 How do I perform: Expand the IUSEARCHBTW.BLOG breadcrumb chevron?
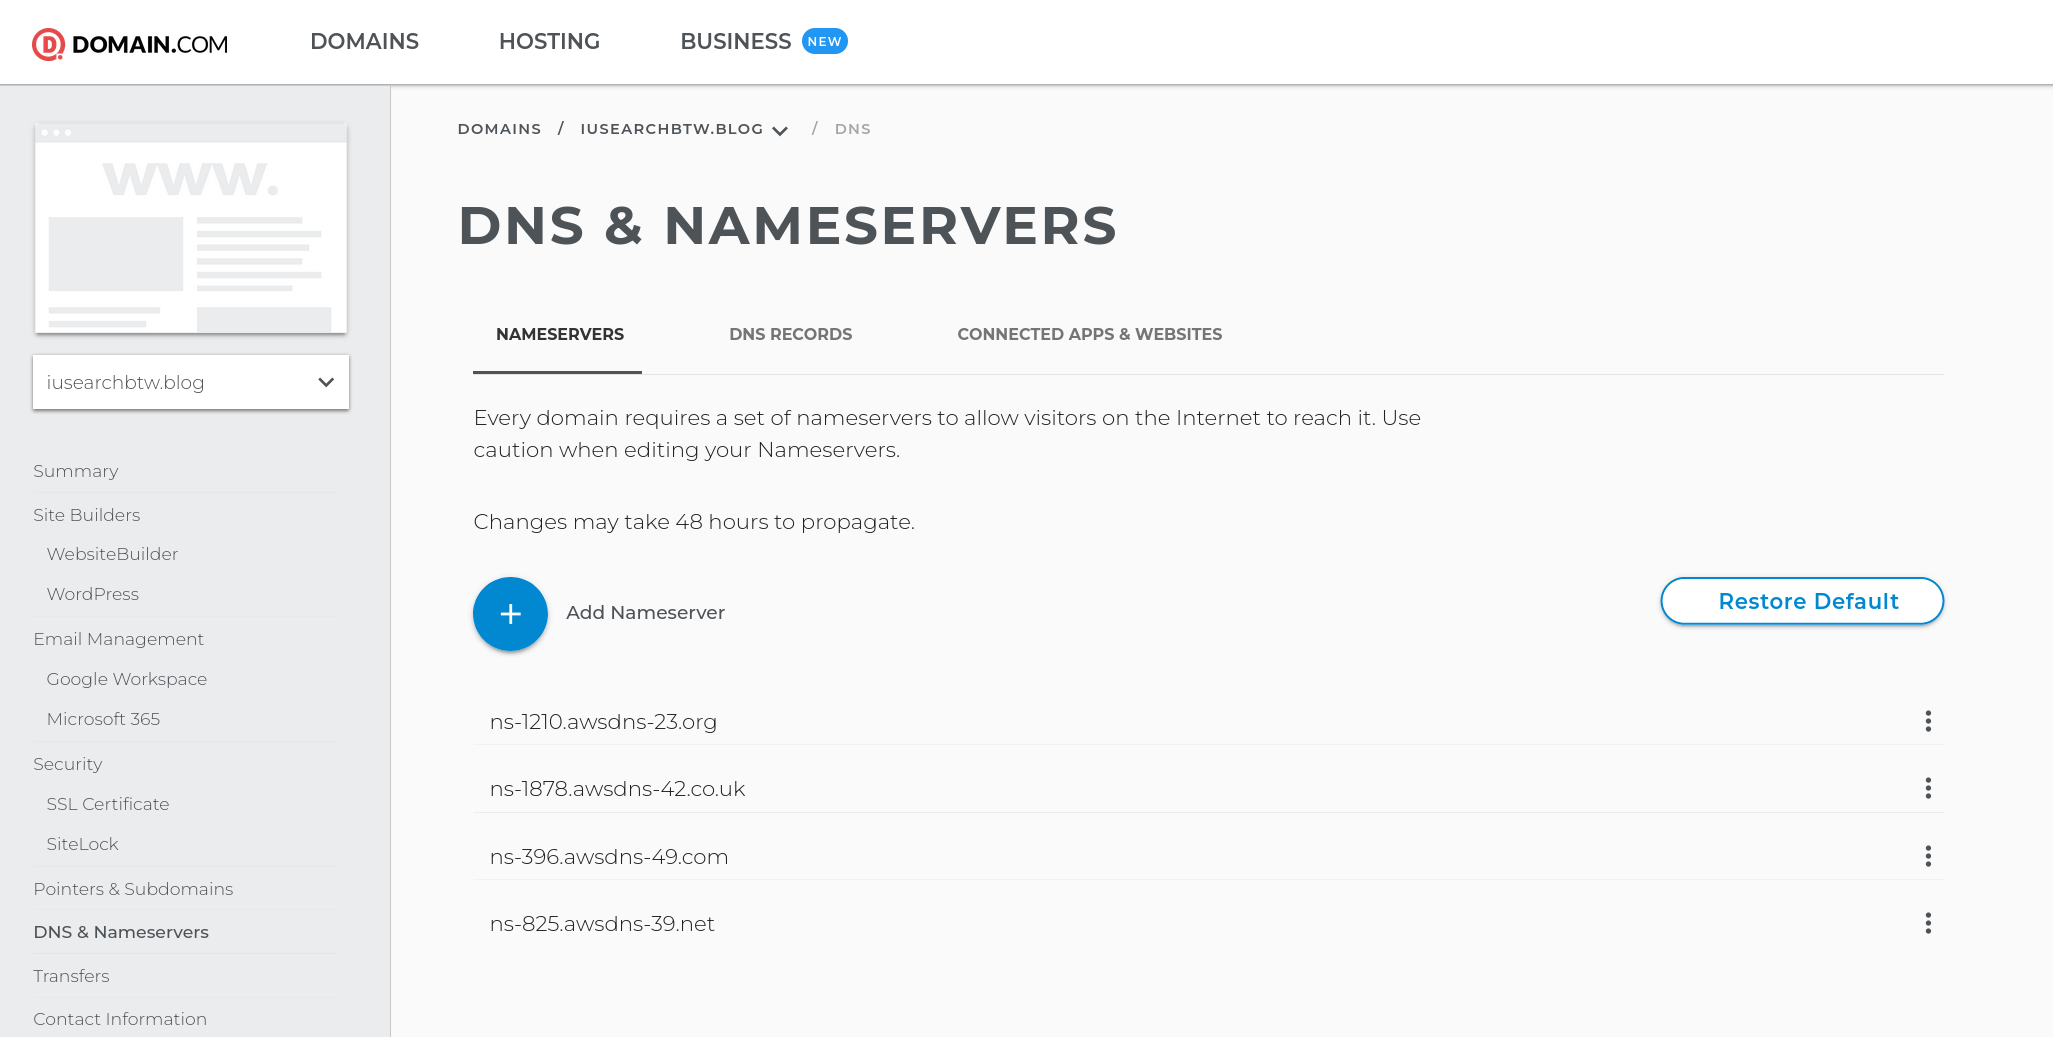coord(780,130)
